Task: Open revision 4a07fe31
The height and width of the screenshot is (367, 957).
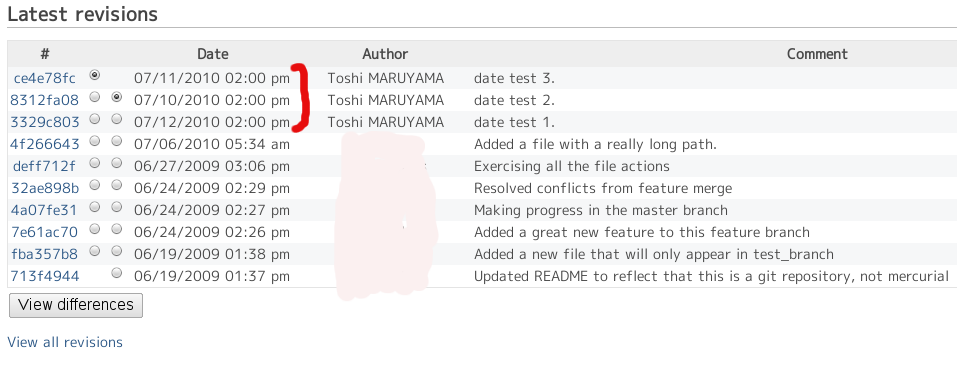Action: tap(45, 210)
